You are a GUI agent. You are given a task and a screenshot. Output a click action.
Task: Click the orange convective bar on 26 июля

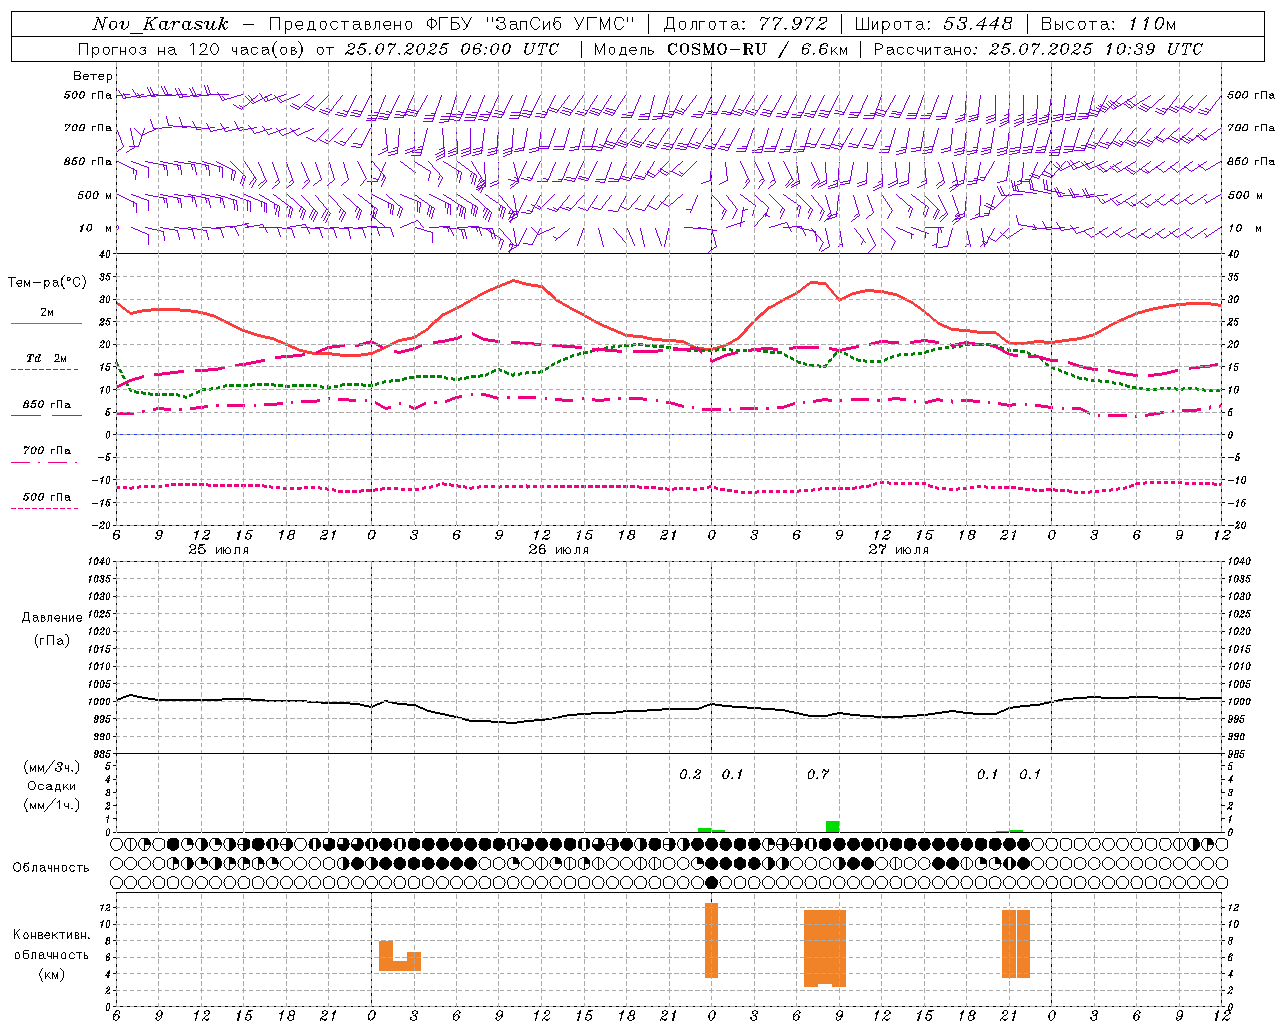(399, 956)
